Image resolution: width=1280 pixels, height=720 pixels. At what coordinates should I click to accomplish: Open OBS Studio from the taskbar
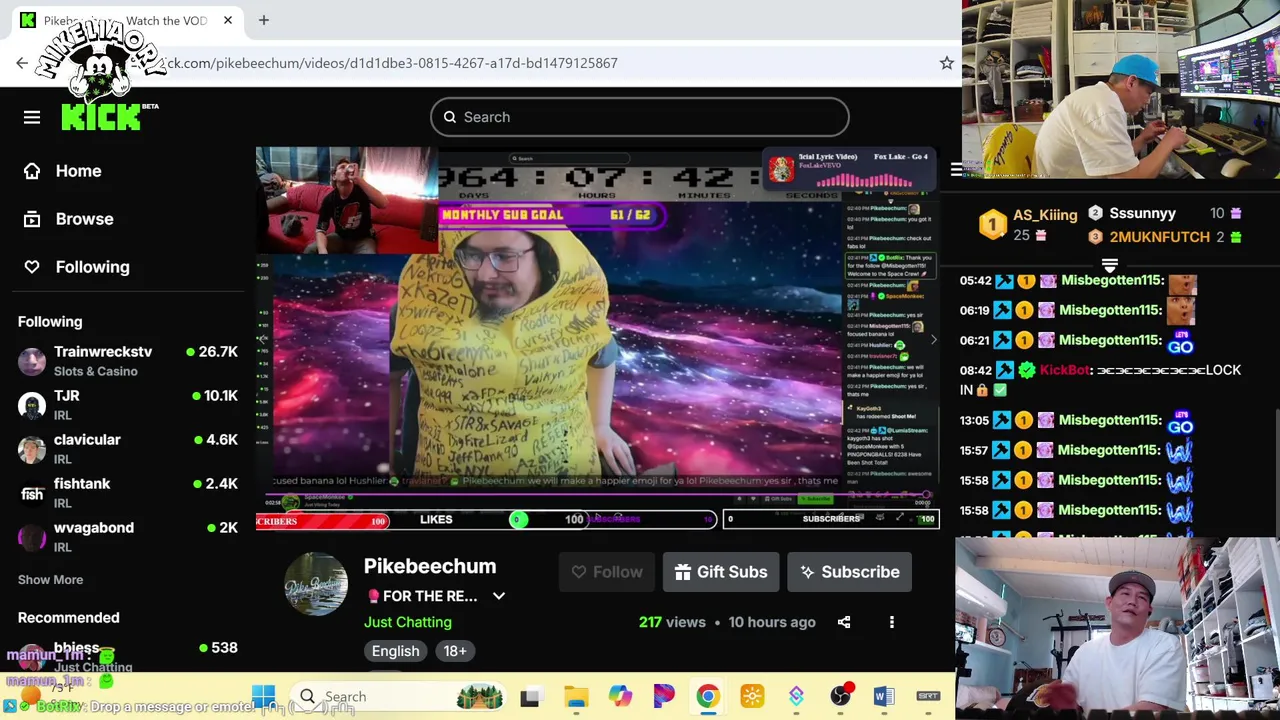point(841,696)
